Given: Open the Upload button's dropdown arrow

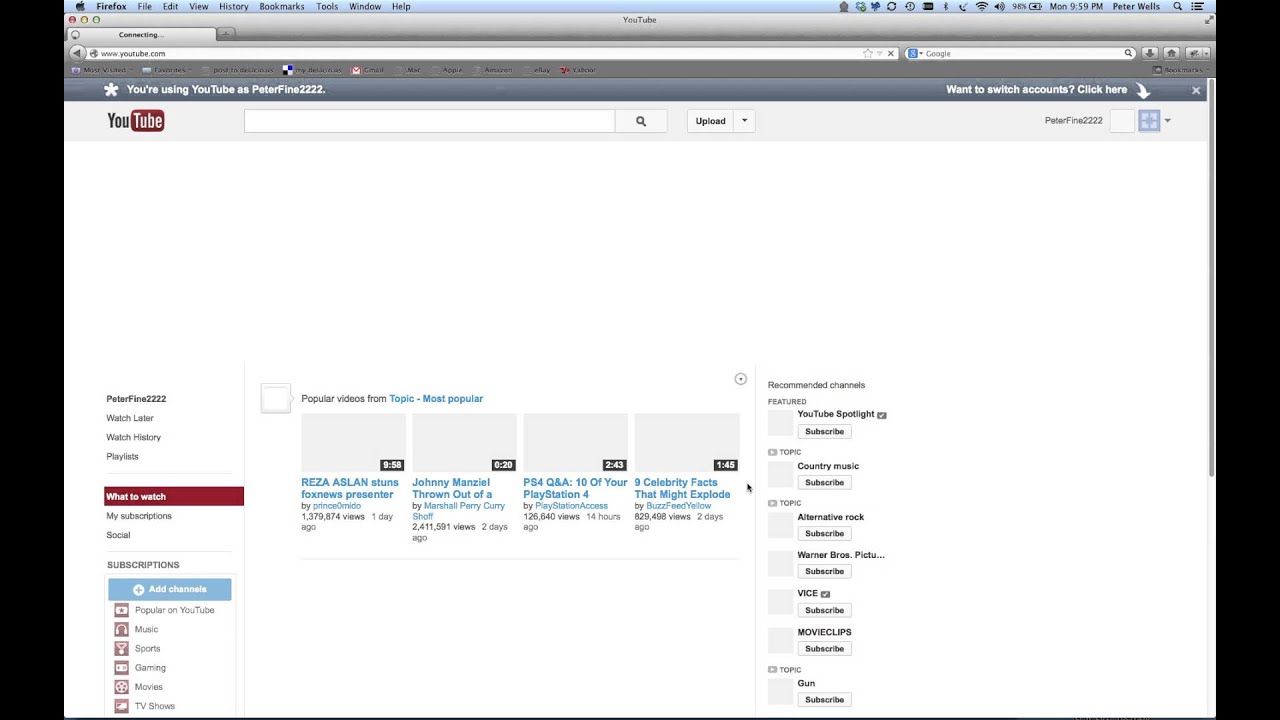Looking at the screenshot, I should [744, 121].
